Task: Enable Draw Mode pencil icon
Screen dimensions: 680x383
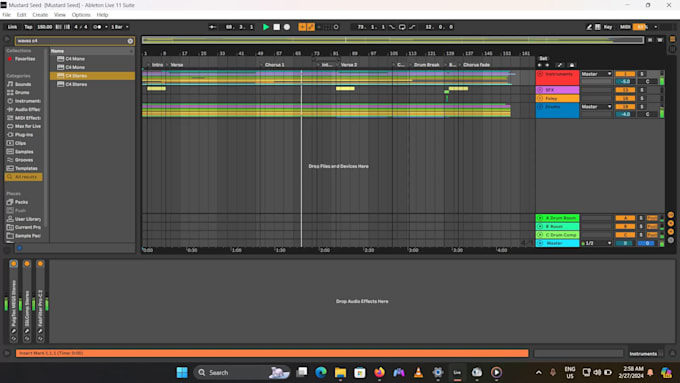Action: pyautogui.click(x=589, y=27)
